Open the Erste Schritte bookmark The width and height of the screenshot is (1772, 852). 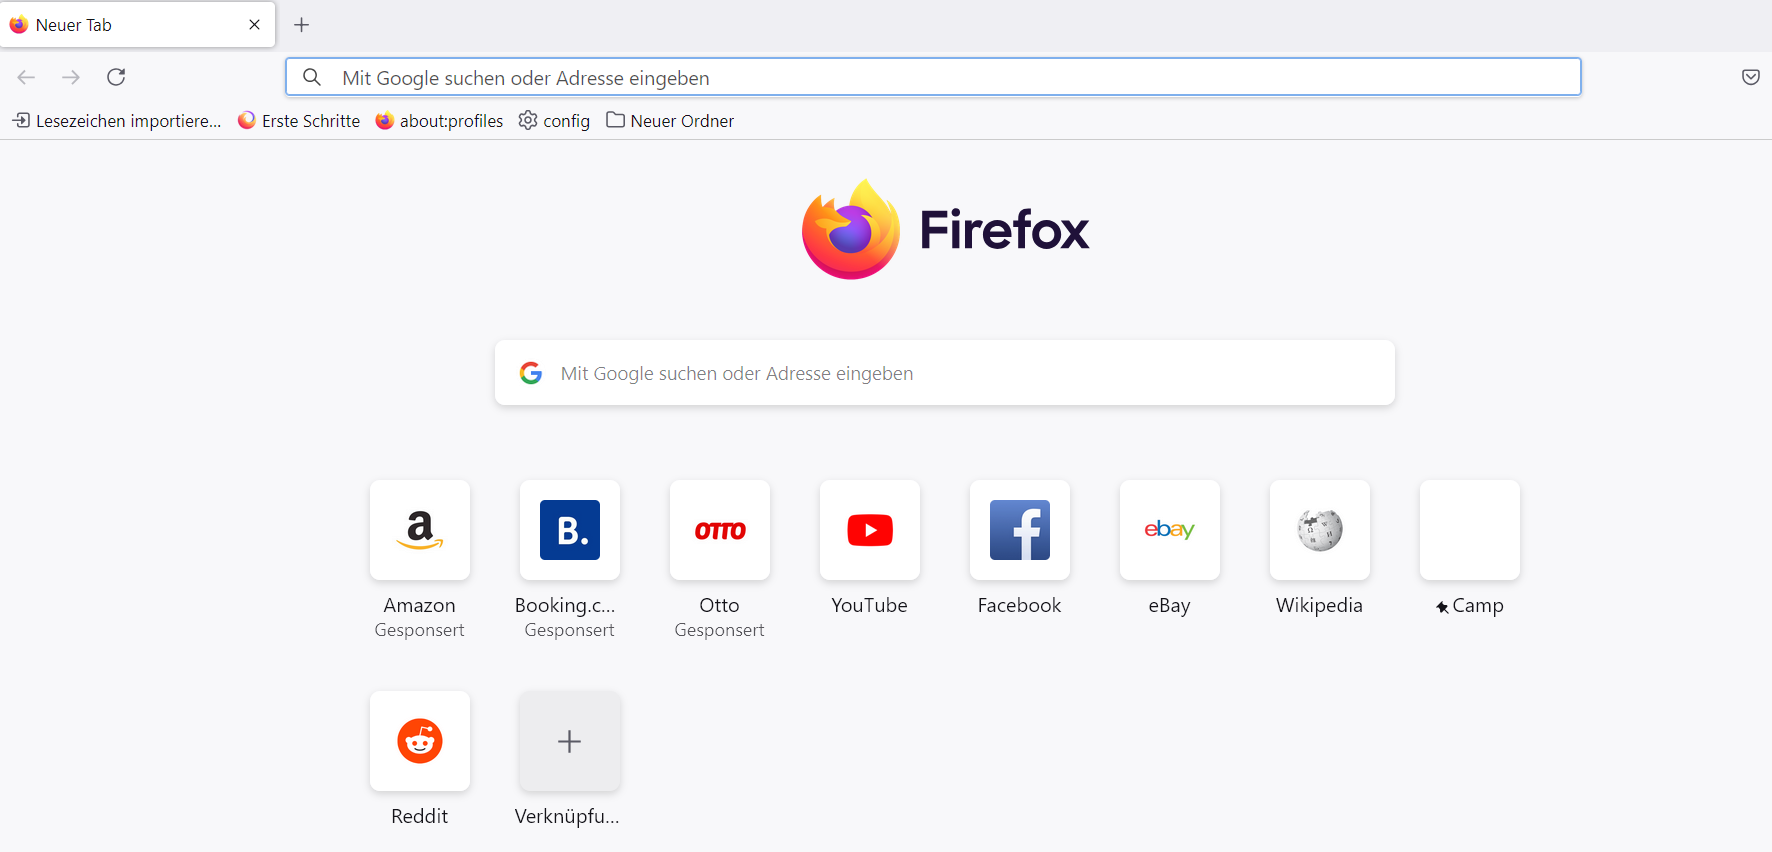[x=299, y=121]
